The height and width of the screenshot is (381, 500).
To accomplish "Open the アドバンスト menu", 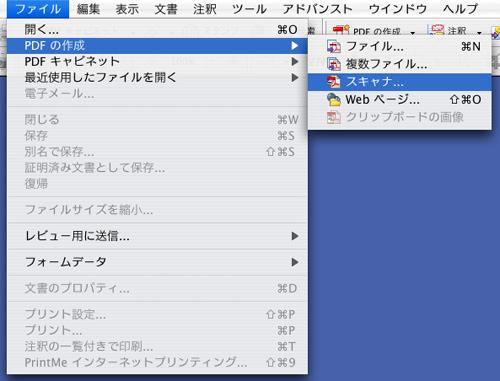I will [x=317, y=9].
